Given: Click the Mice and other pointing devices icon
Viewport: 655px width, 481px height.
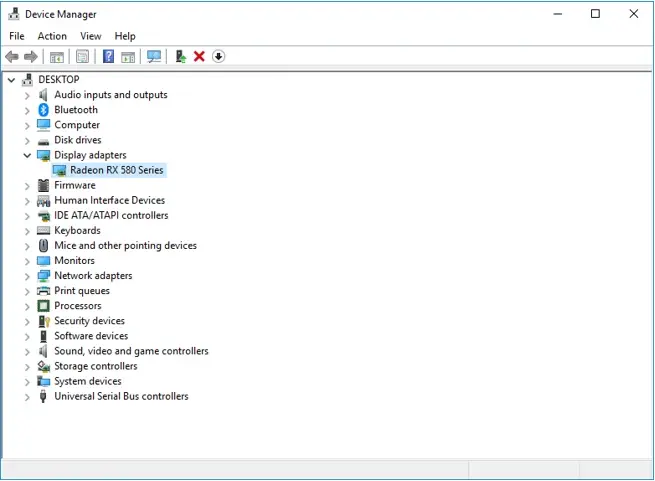Looking at the screenshot, I should tap(43, 245).
